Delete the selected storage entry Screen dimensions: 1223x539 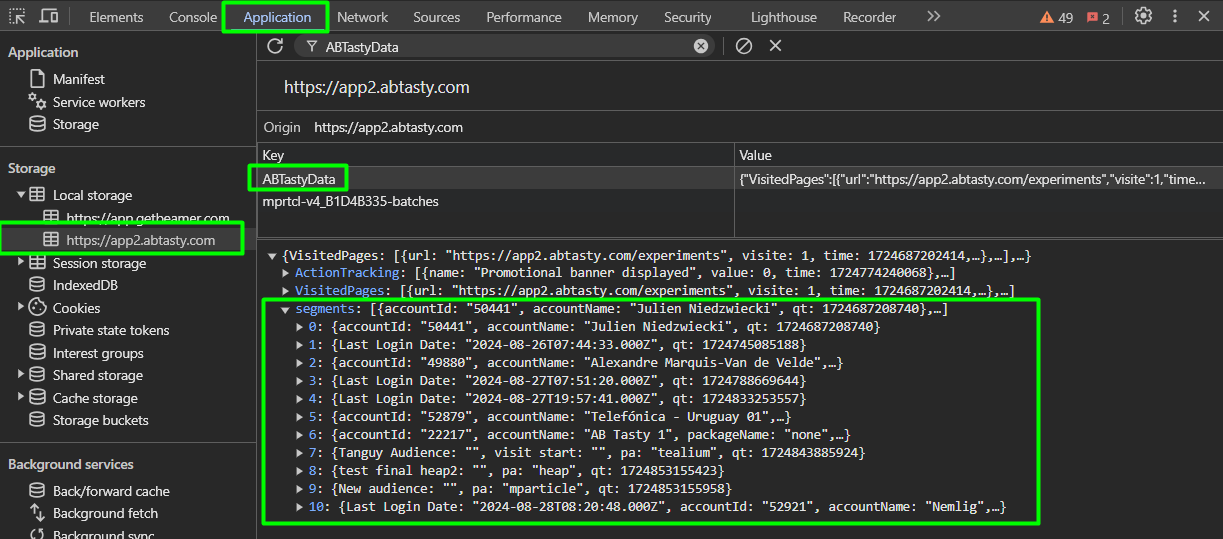click(x=775, y=46)
